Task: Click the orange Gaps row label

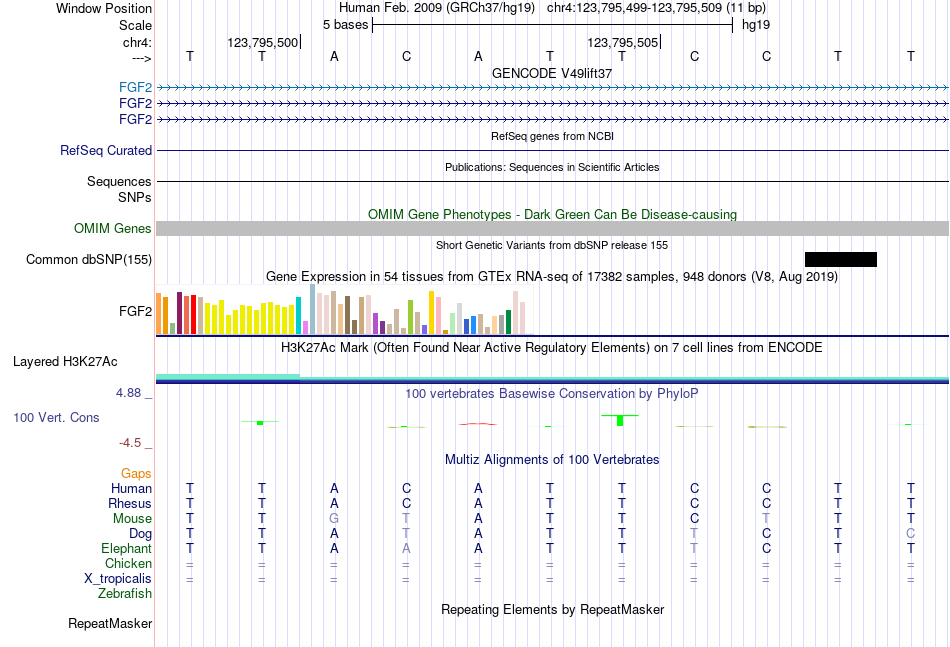Action: (x=136, y=473)
